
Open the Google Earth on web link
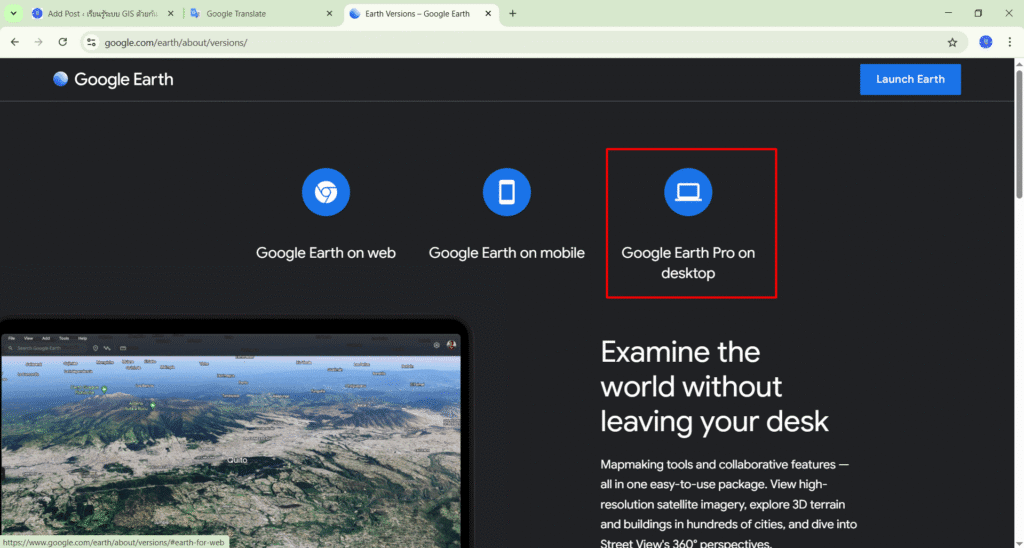326,253
